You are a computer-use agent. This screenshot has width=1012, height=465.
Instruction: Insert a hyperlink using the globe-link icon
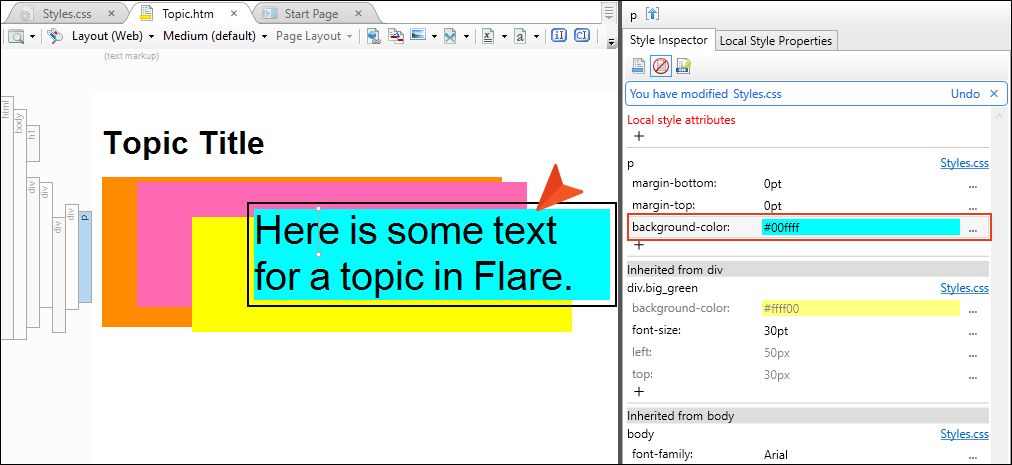click(373, 36)
